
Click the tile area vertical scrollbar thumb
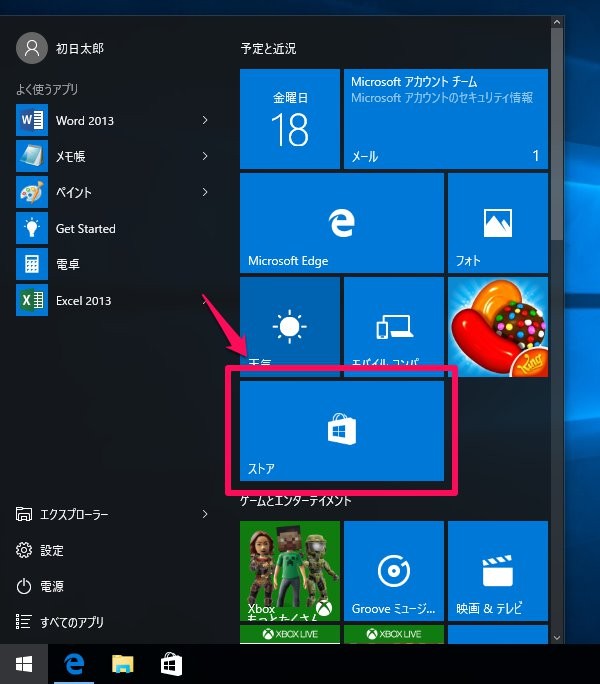(557, 134)
